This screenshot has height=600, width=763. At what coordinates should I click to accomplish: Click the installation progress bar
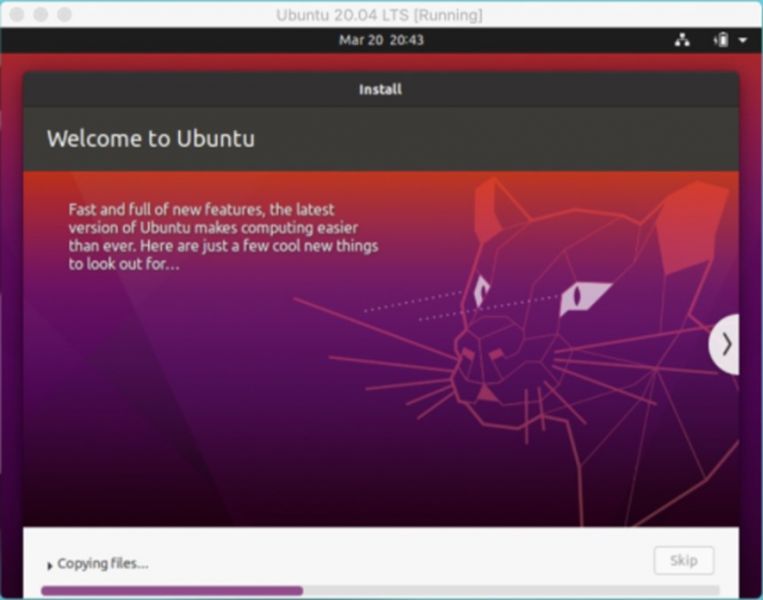coord(380,591)
